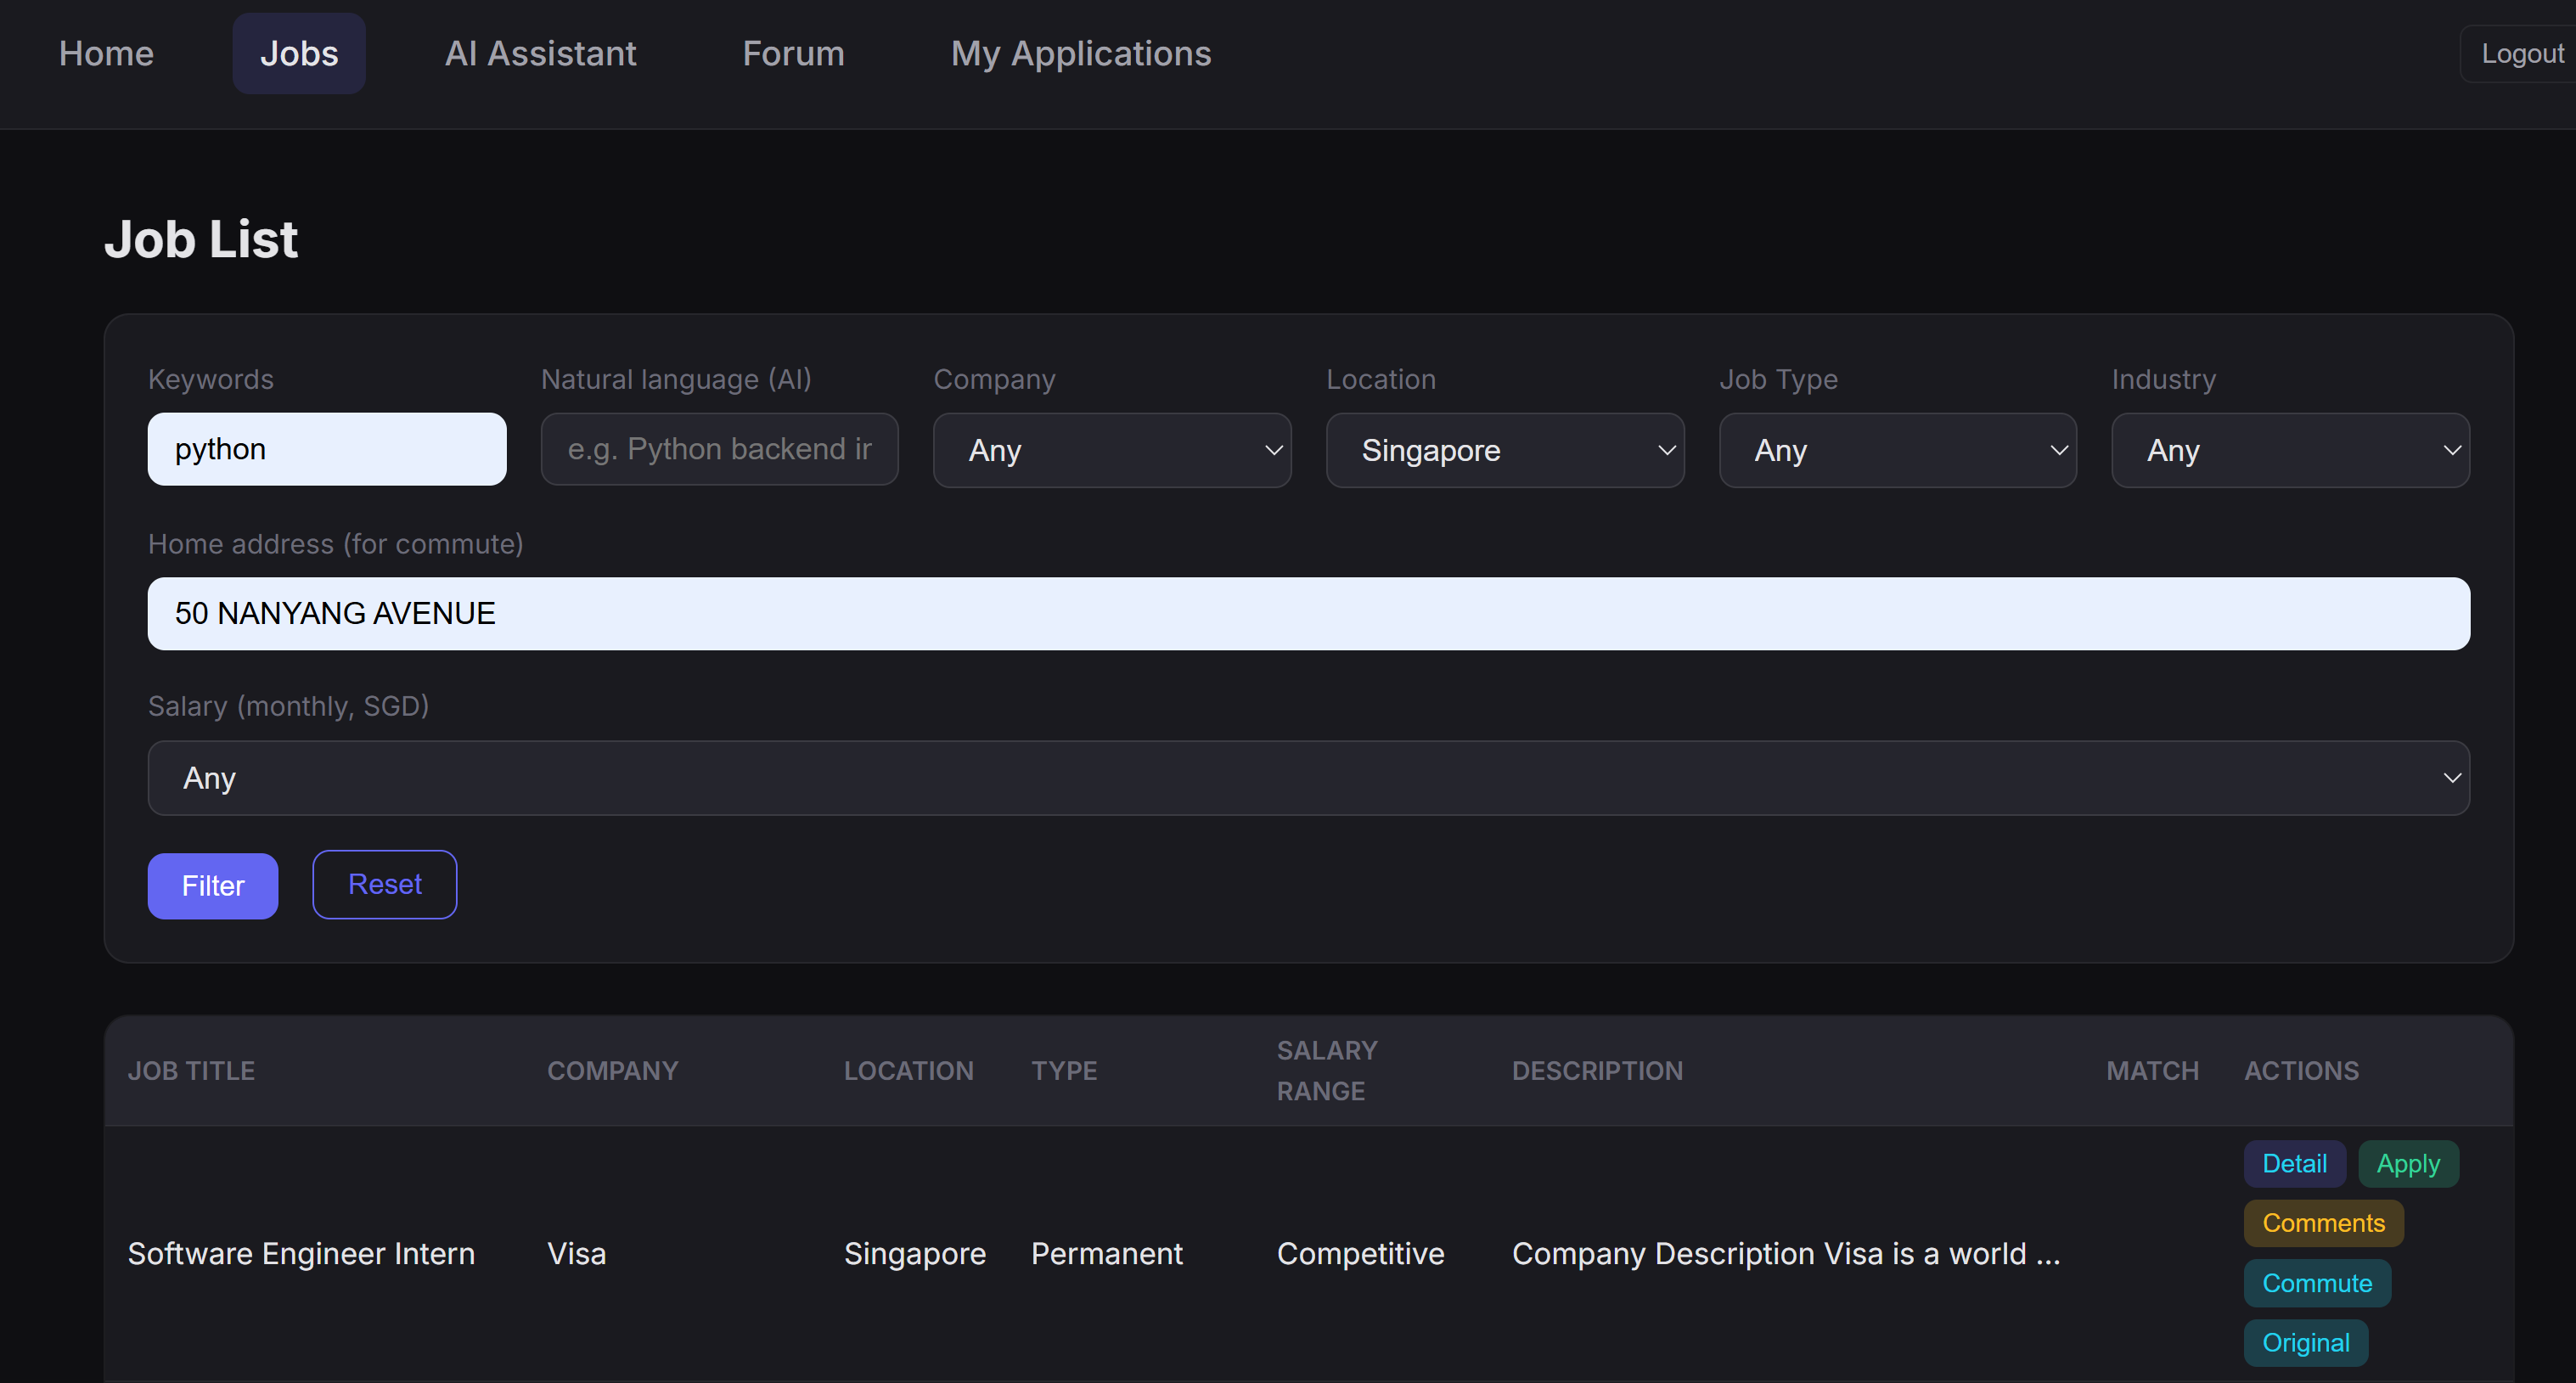2576x1383 pixels.
Task: Open the Original job posting link
Action: click(2305, 1342)
